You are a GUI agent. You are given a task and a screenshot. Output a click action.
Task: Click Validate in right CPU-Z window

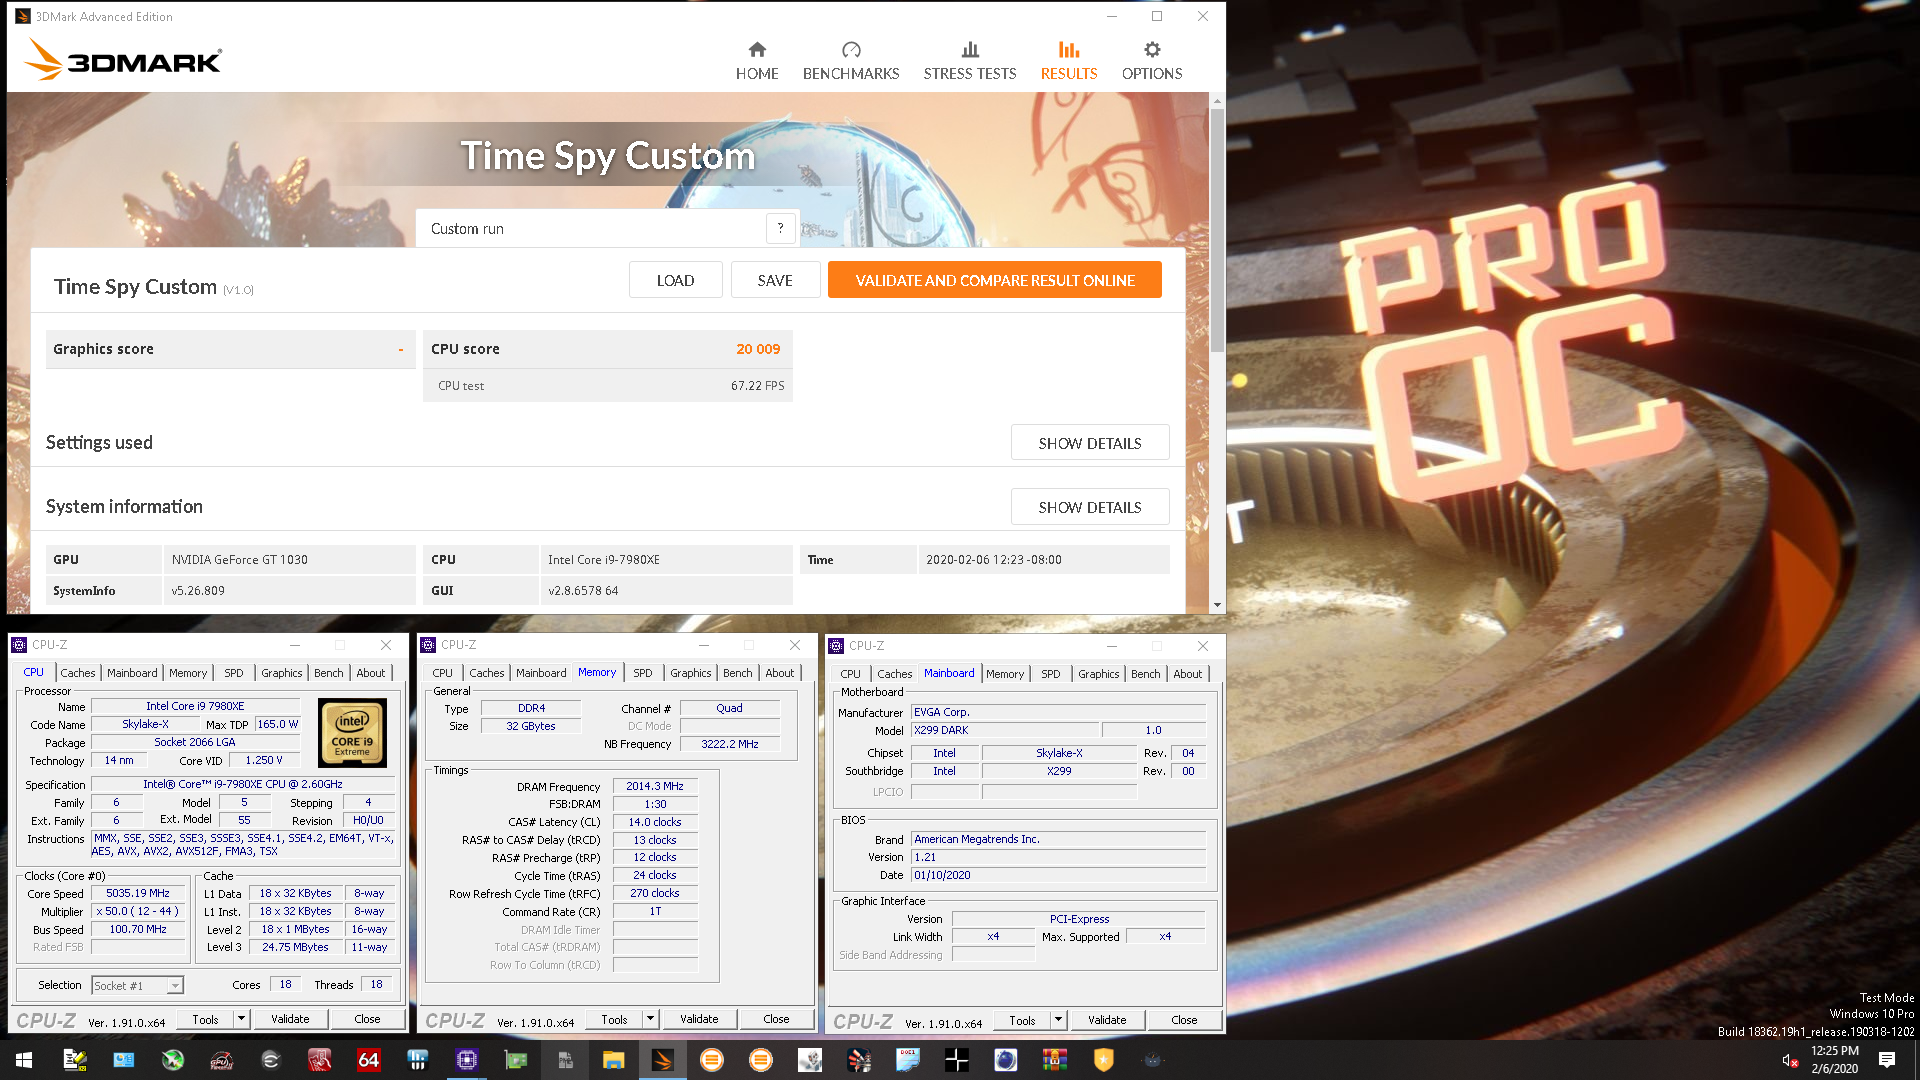[1107, 1020]
